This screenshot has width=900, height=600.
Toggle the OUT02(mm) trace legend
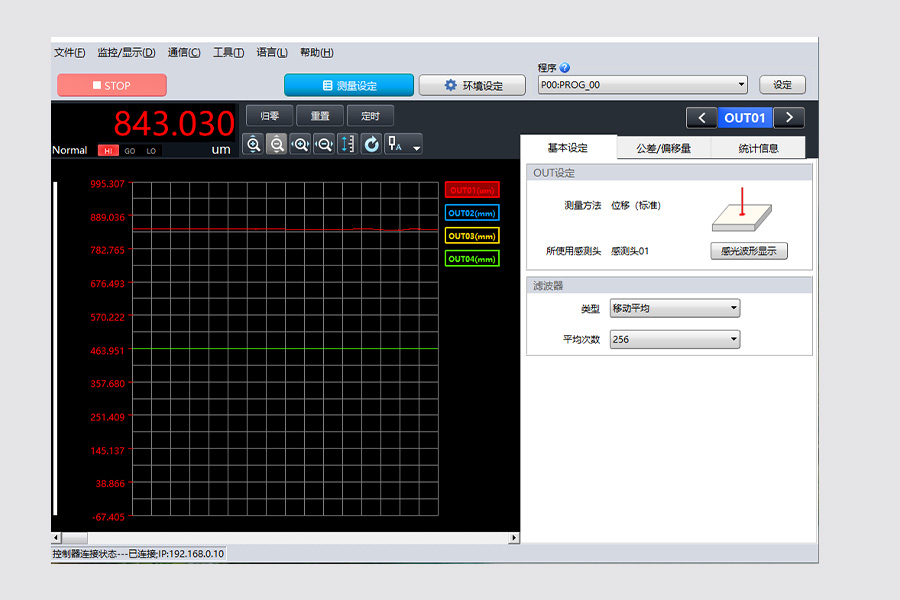pos(472,213)
